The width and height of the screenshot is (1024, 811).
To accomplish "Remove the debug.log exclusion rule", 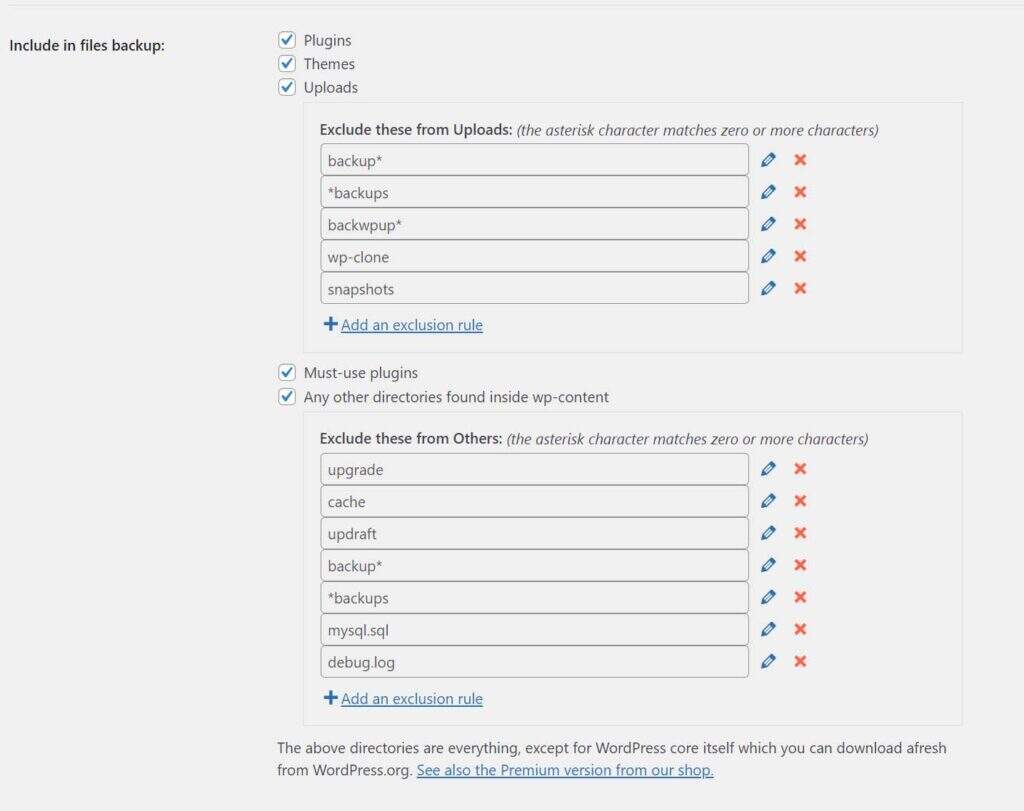I will (x=800, y=661).
